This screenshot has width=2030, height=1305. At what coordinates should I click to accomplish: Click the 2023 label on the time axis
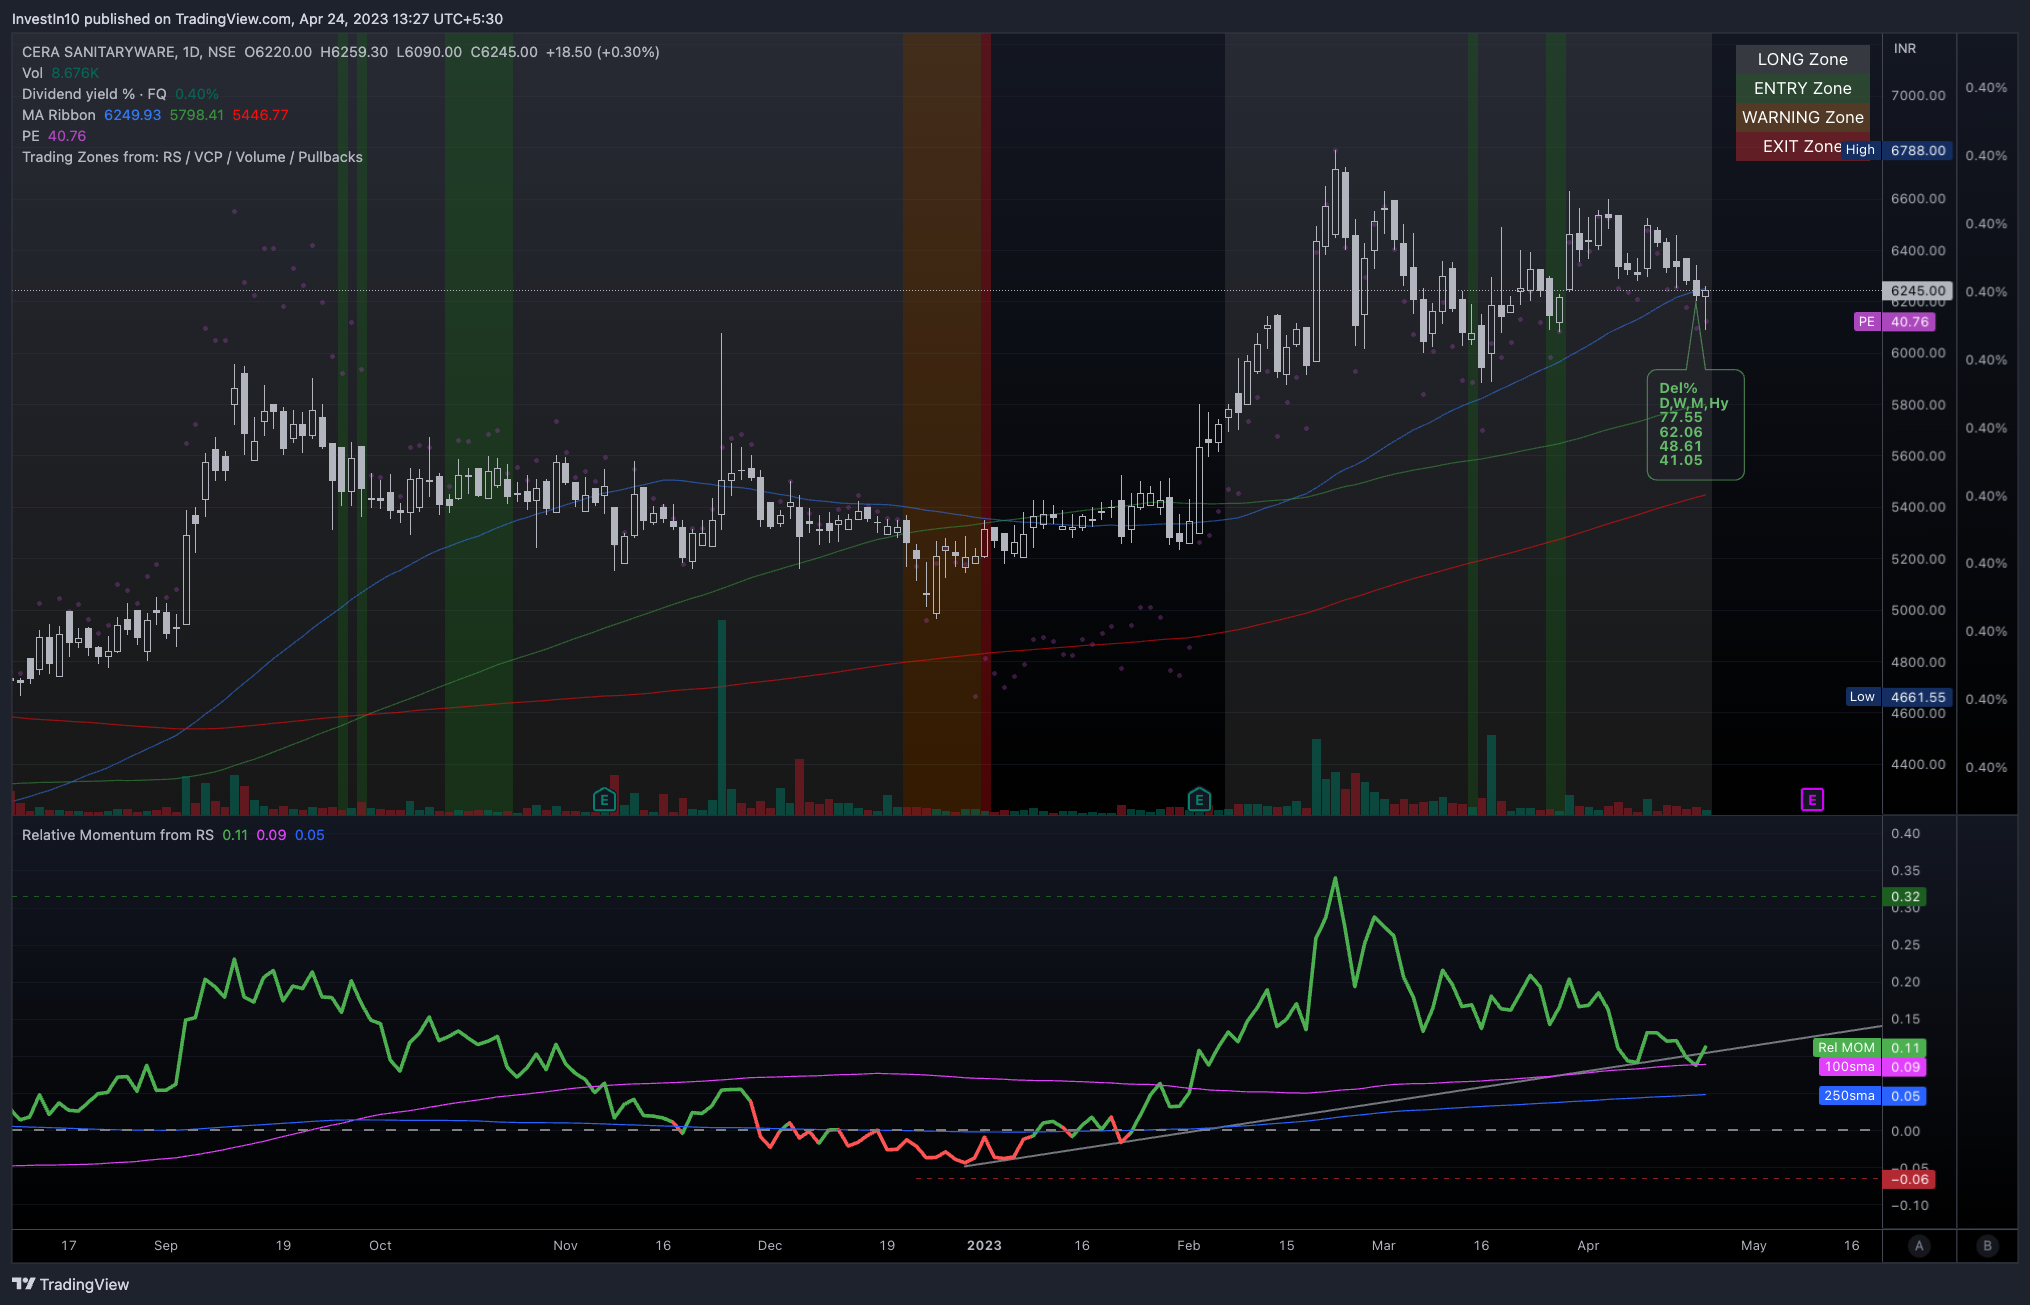pos(984,1245)
